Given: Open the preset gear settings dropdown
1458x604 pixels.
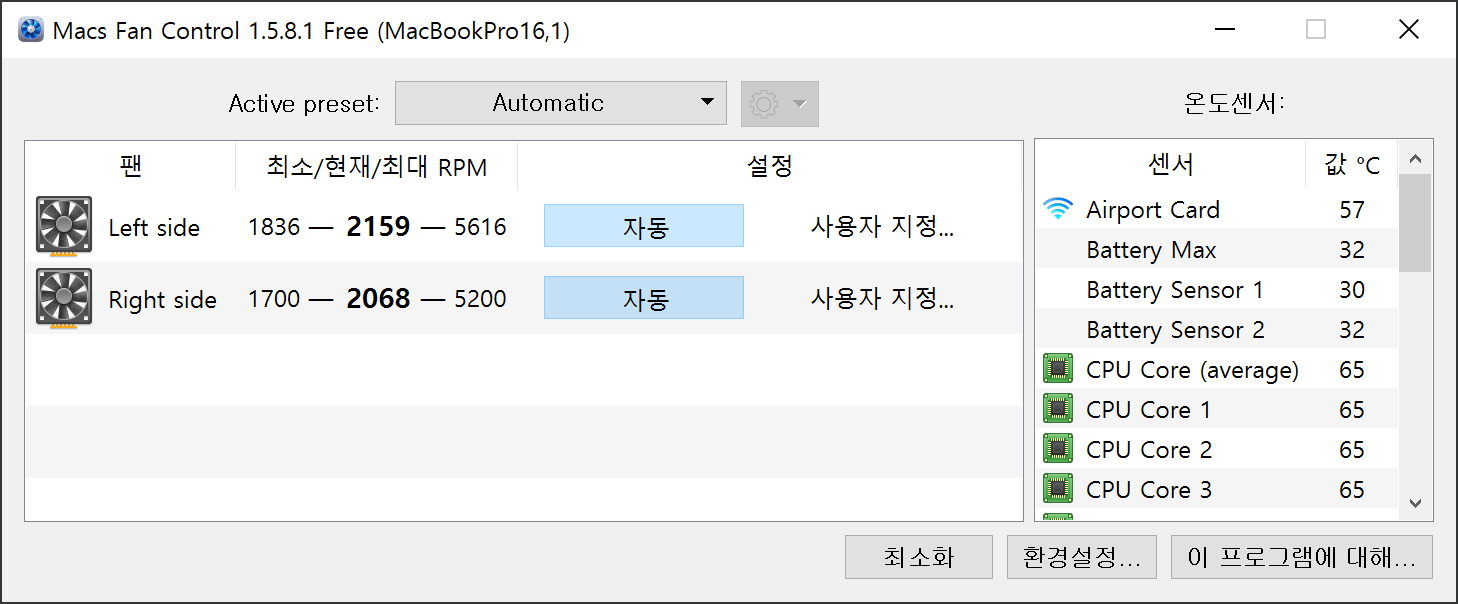Looking at the screenshot, I should pos(780,104).
